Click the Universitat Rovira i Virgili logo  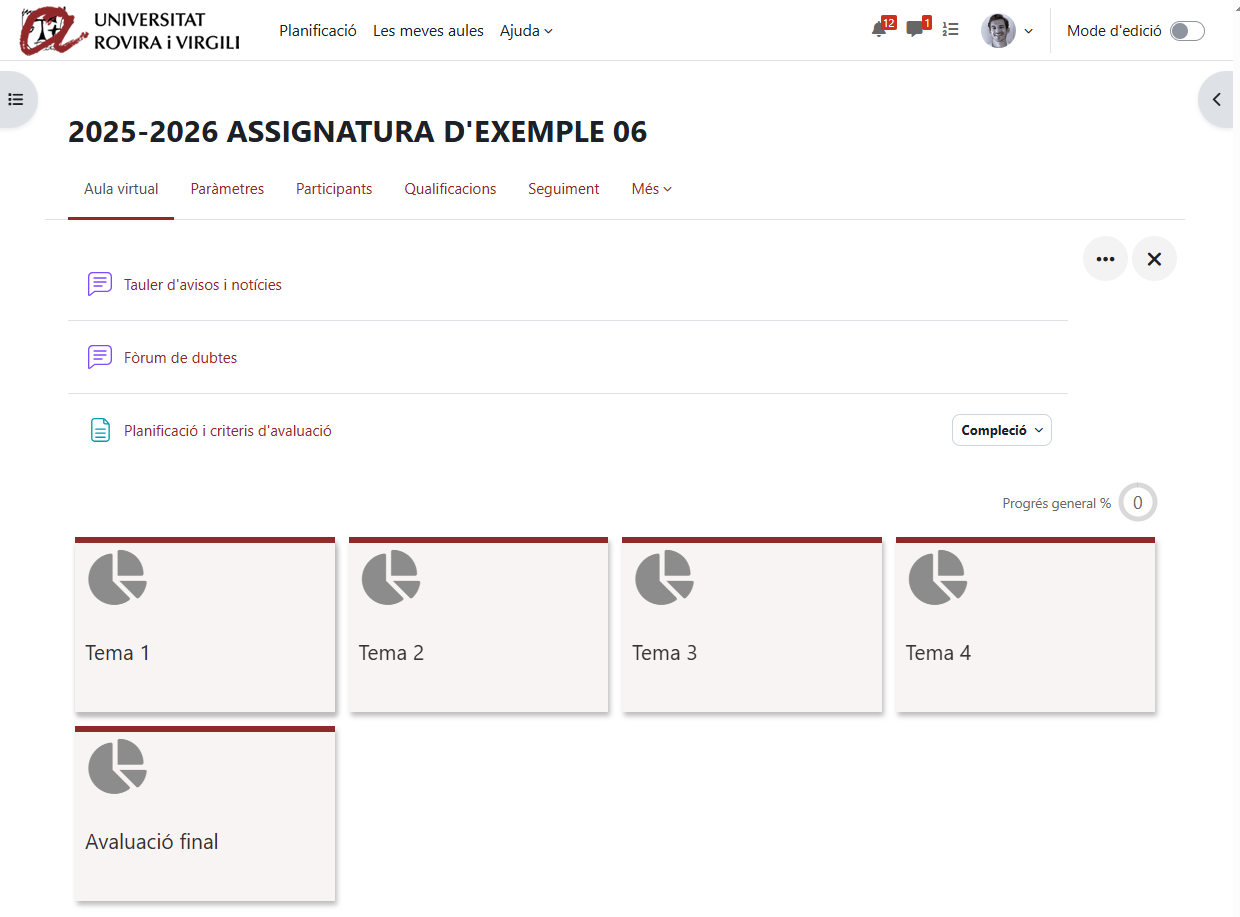[x=130, y=31]
